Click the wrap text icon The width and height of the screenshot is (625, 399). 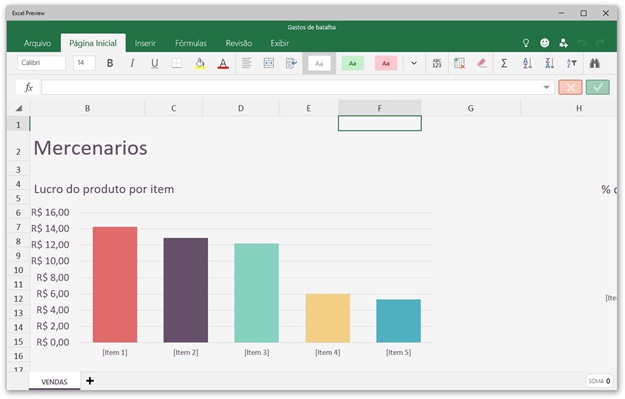point(291,63)
